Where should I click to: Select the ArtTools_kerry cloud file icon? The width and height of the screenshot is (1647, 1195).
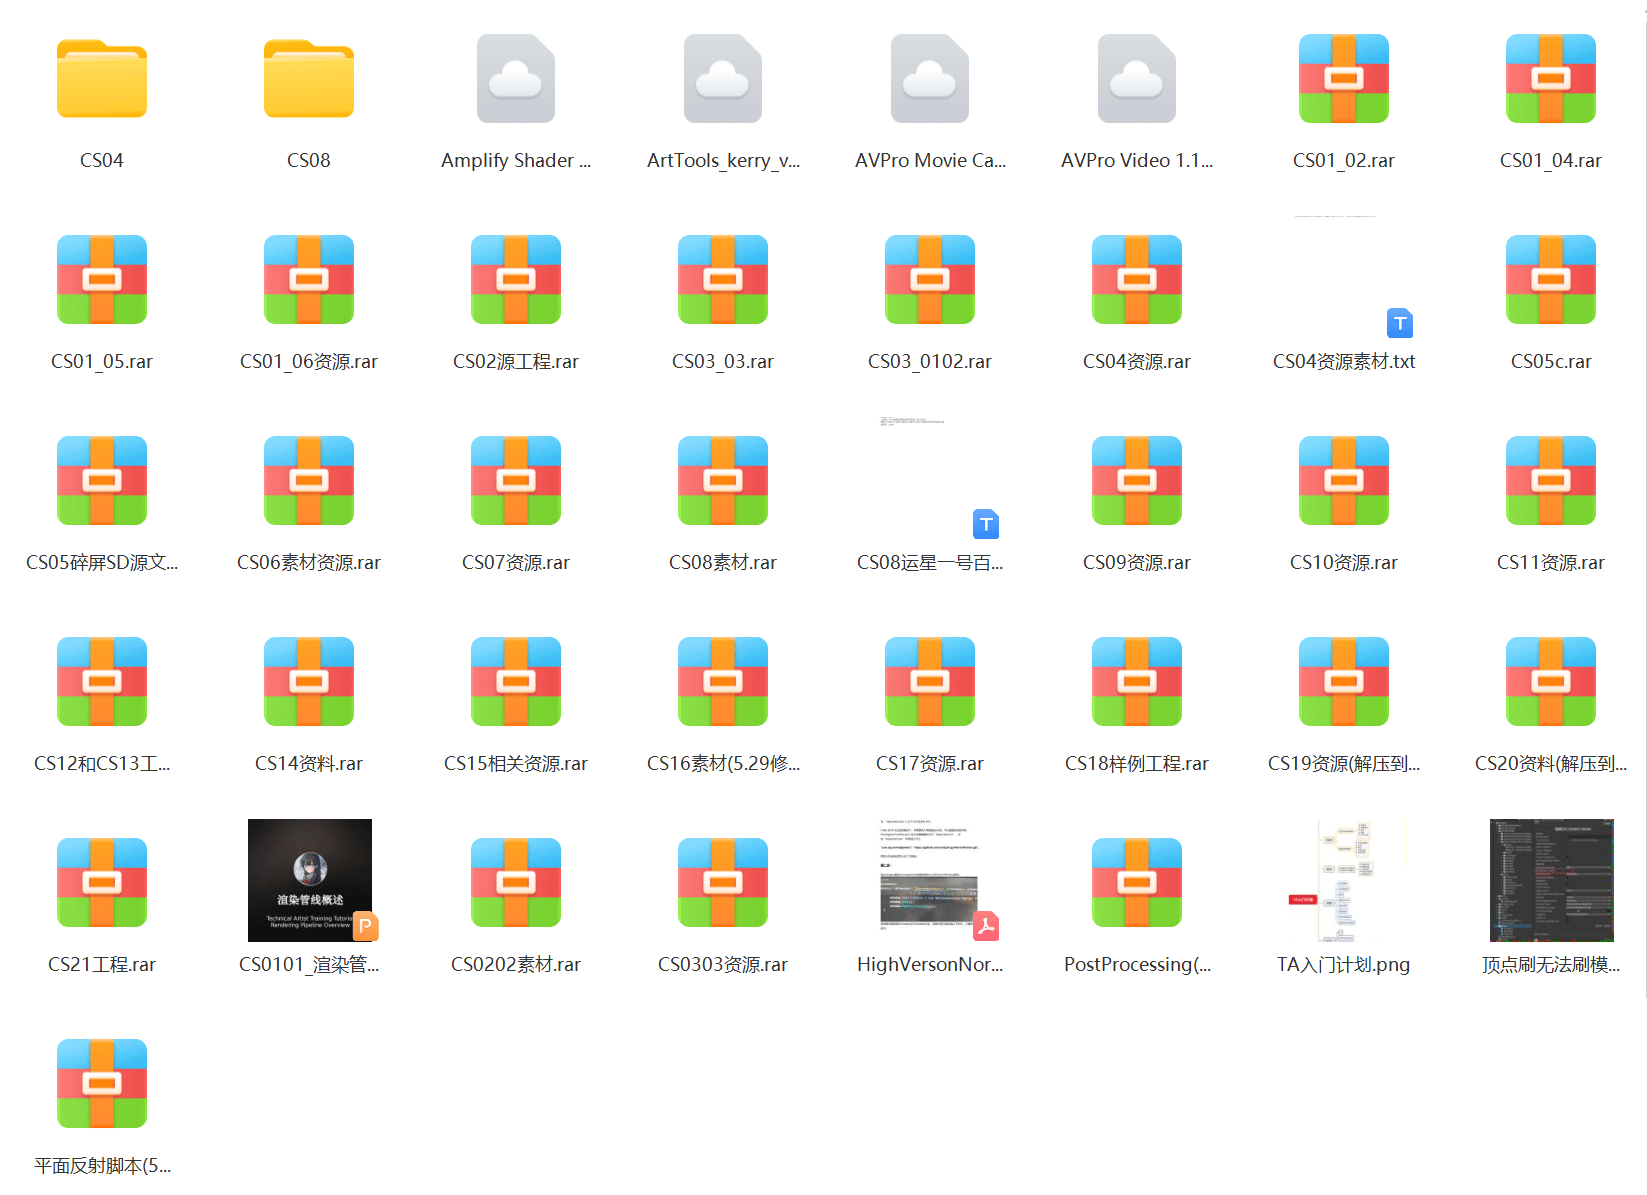pos(722,80)
